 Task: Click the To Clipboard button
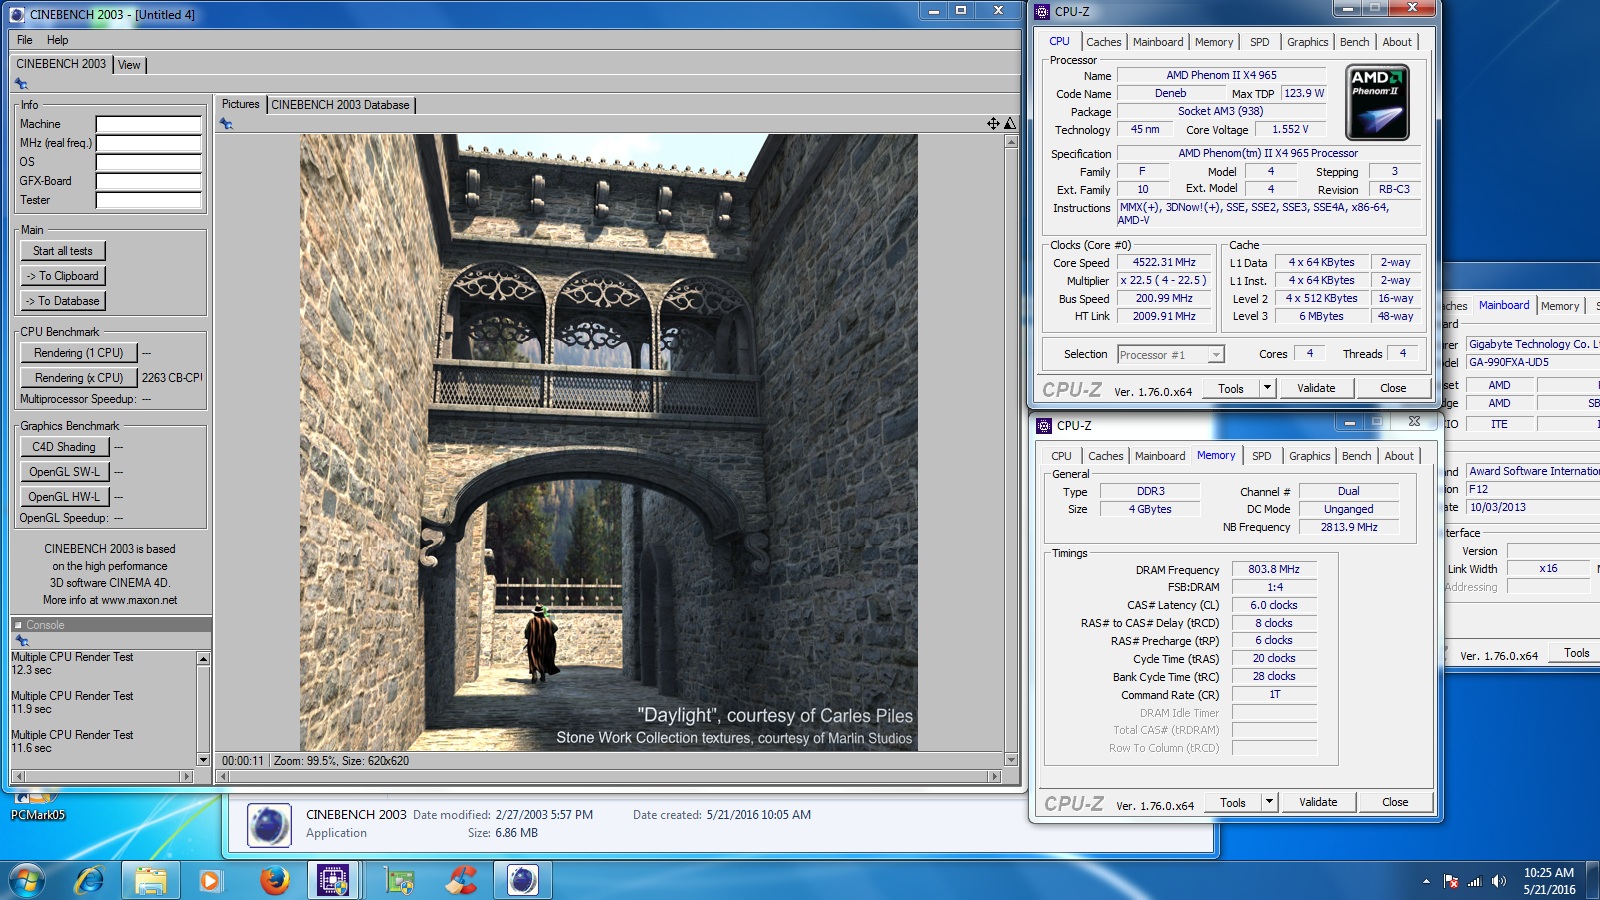63,276
